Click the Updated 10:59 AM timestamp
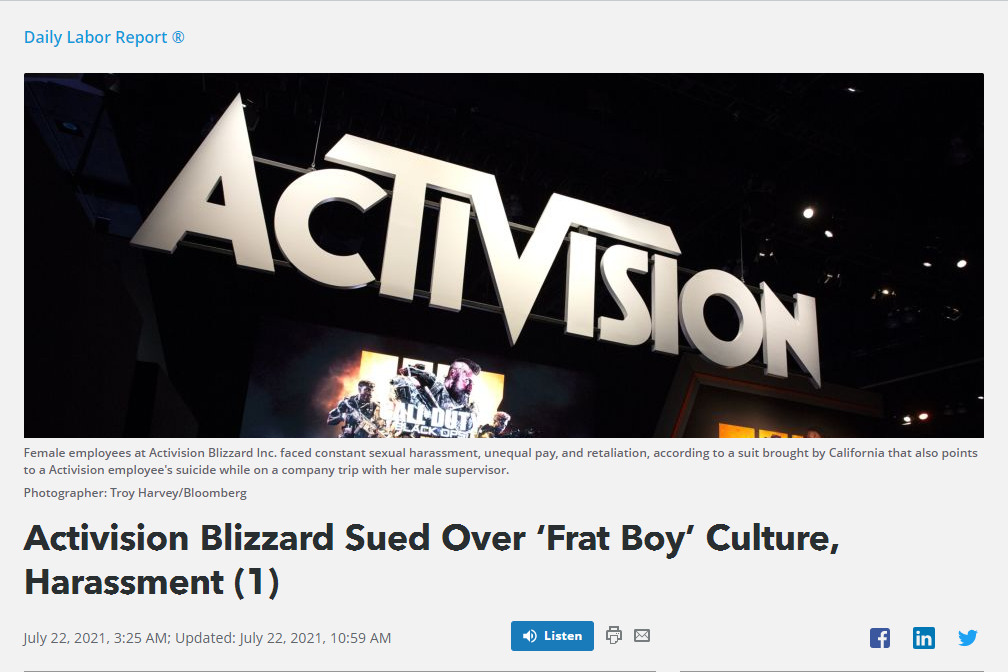1008x672 pixels. [x=283, y=638]
